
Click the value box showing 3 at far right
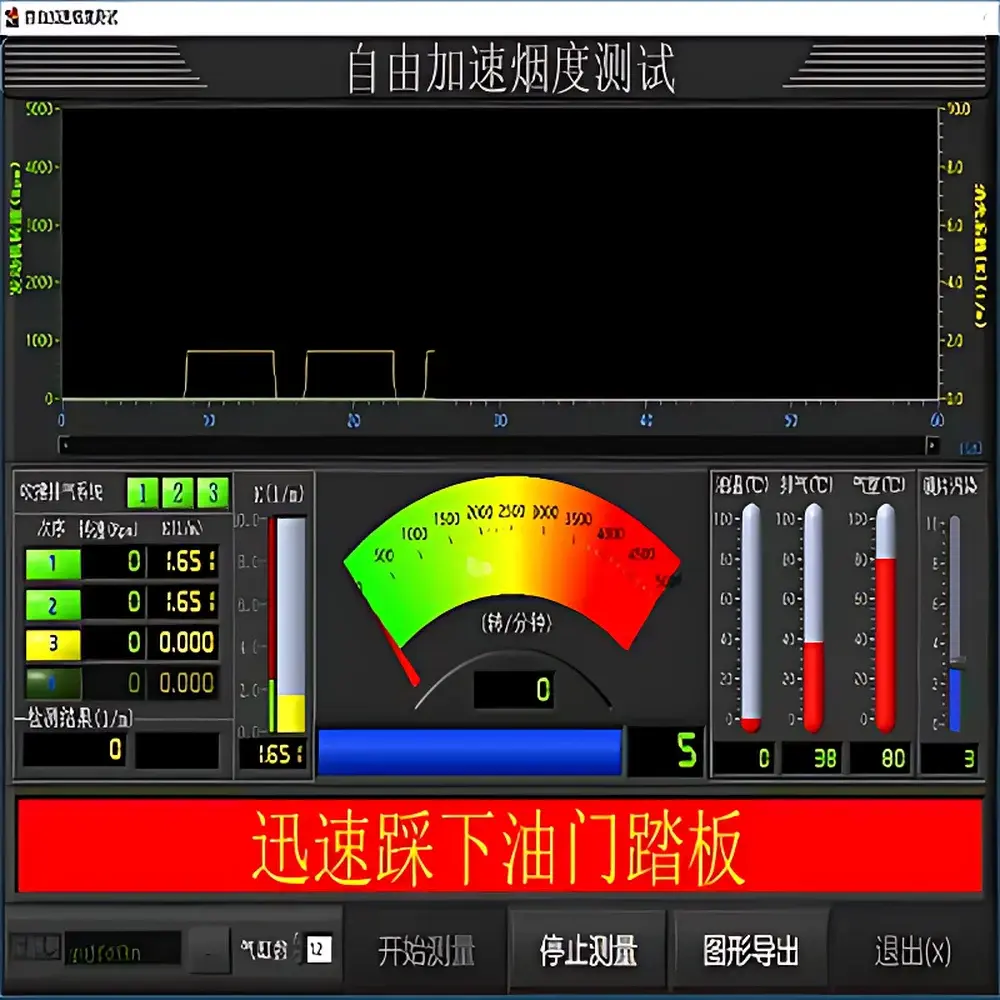[948, 758]
